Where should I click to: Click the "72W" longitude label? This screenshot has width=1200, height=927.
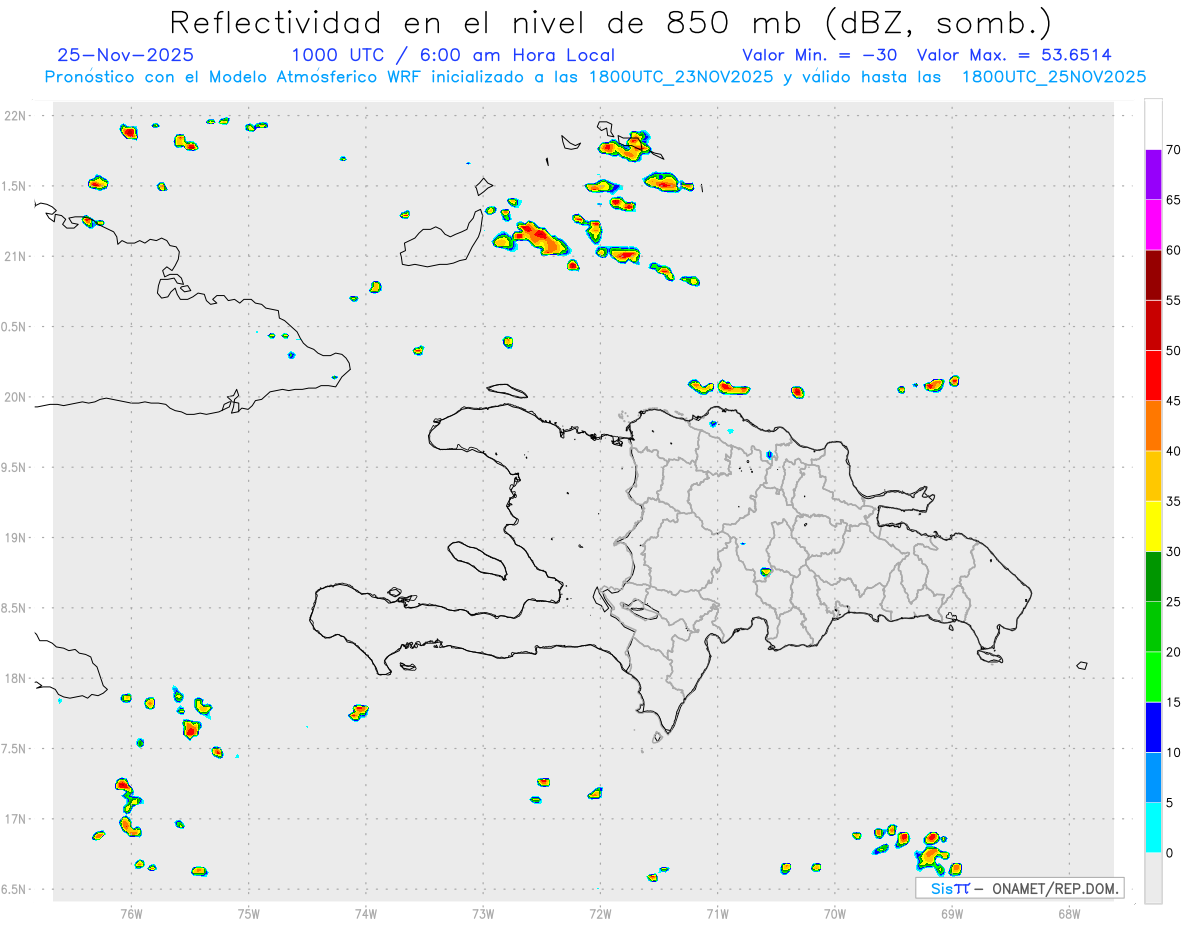(601, 912)
